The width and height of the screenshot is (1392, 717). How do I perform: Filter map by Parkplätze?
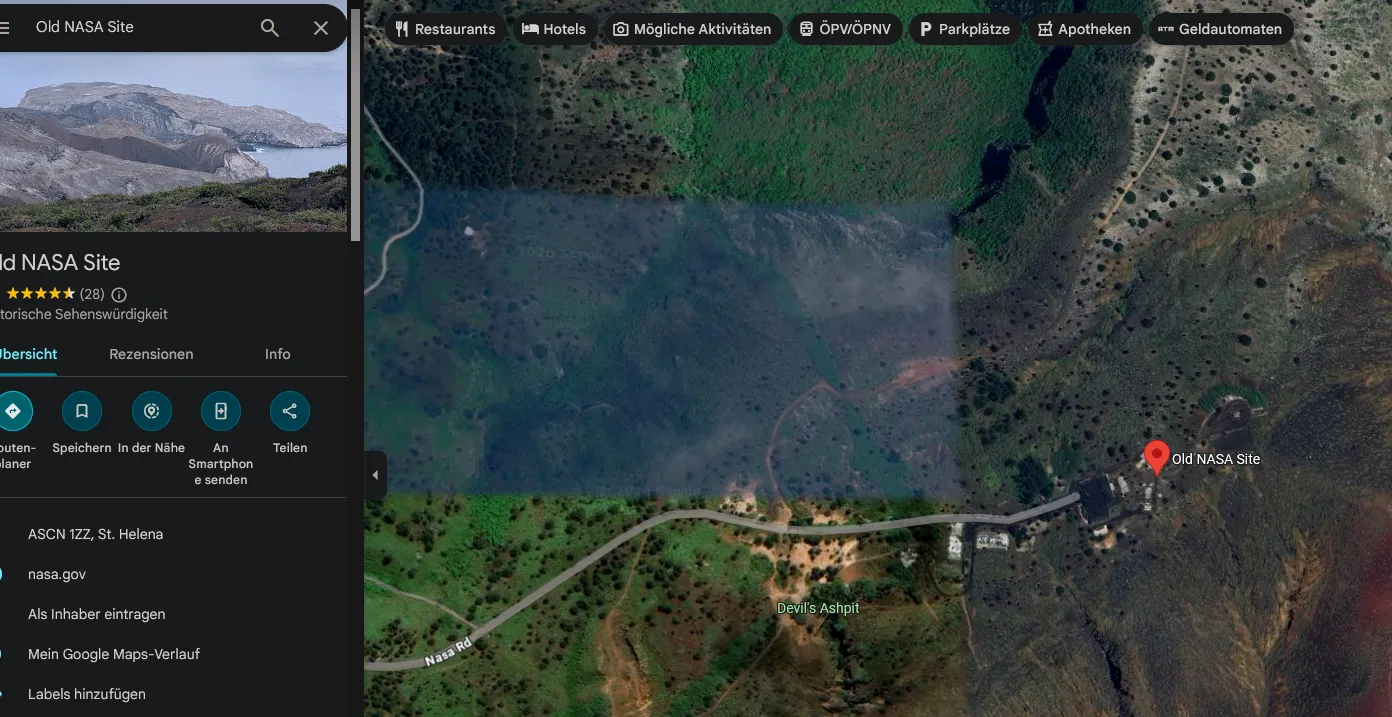point(965,29)
